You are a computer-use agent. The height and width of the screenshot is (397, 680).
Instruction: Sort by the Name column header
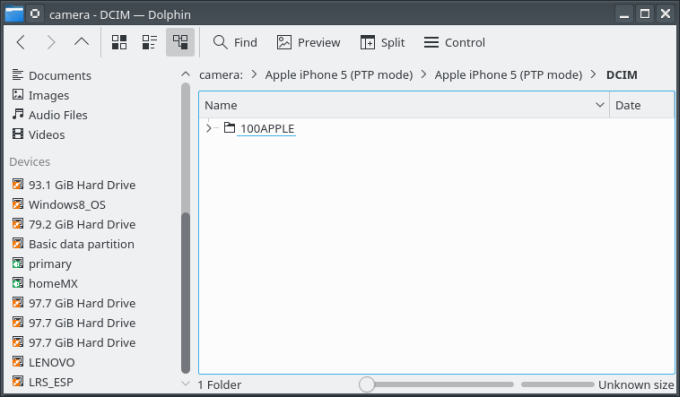[x=404, y=105]
